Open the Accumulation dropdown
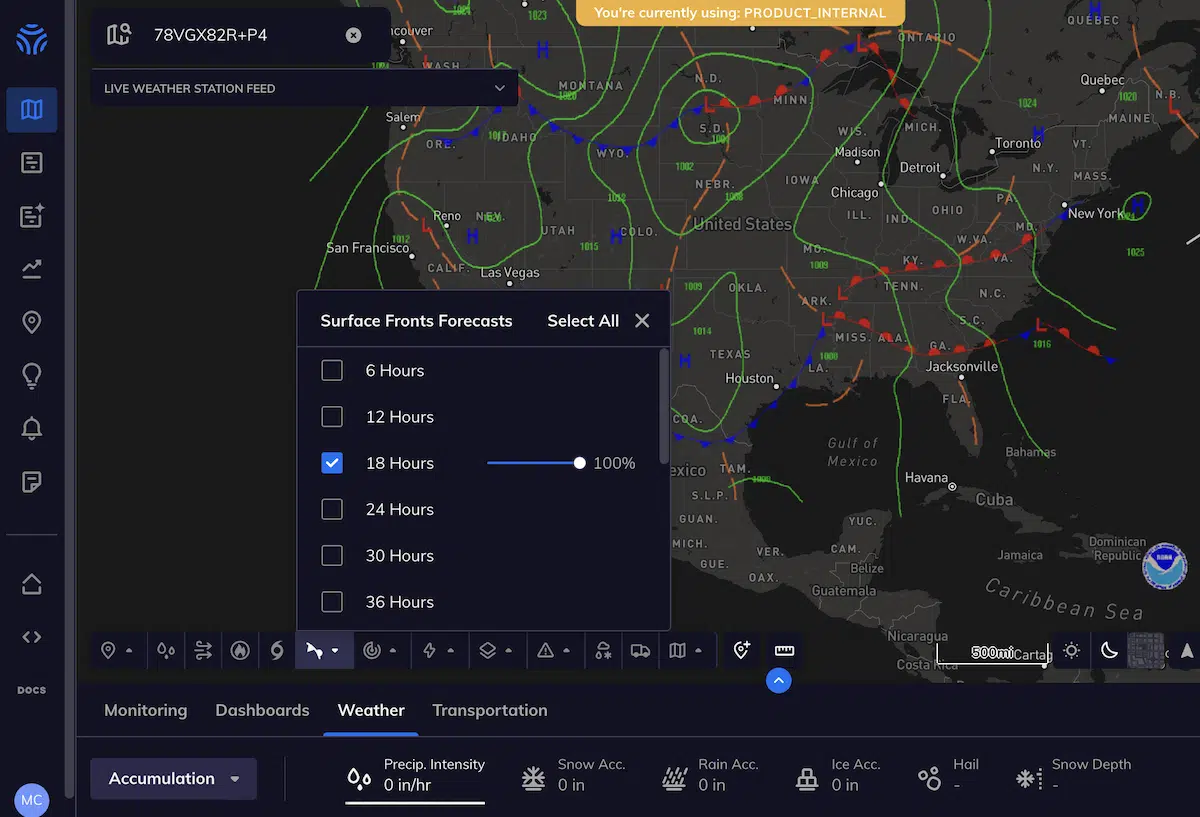1200x817 pixels. click(x=174, y=779)
